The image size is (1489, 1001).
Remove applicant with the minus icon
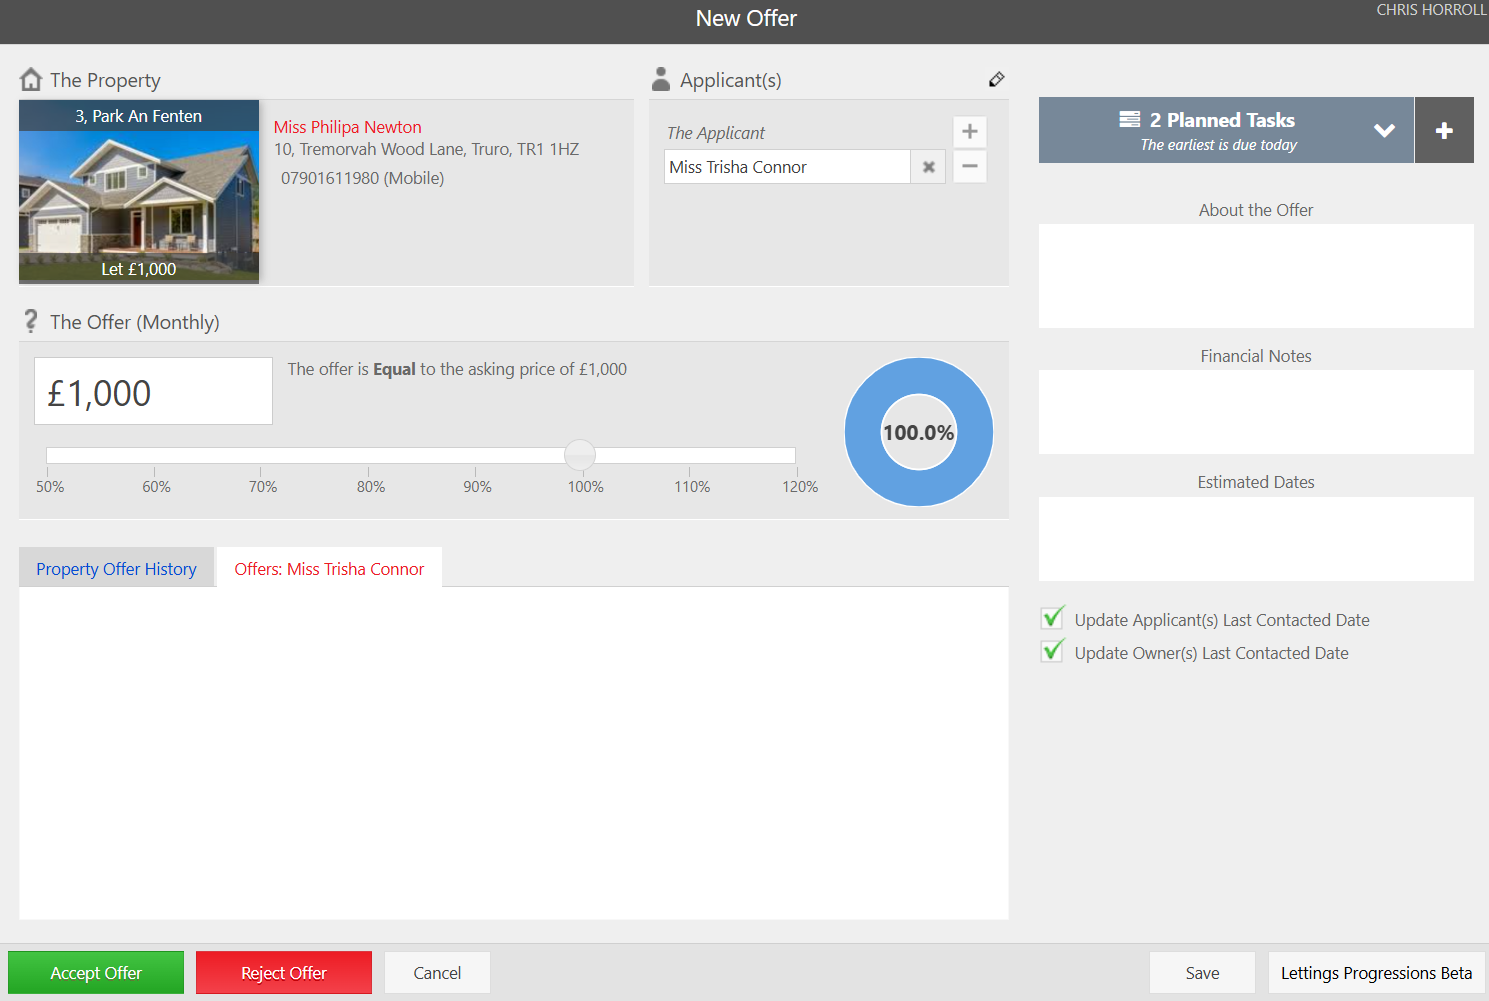click(970, 166)
